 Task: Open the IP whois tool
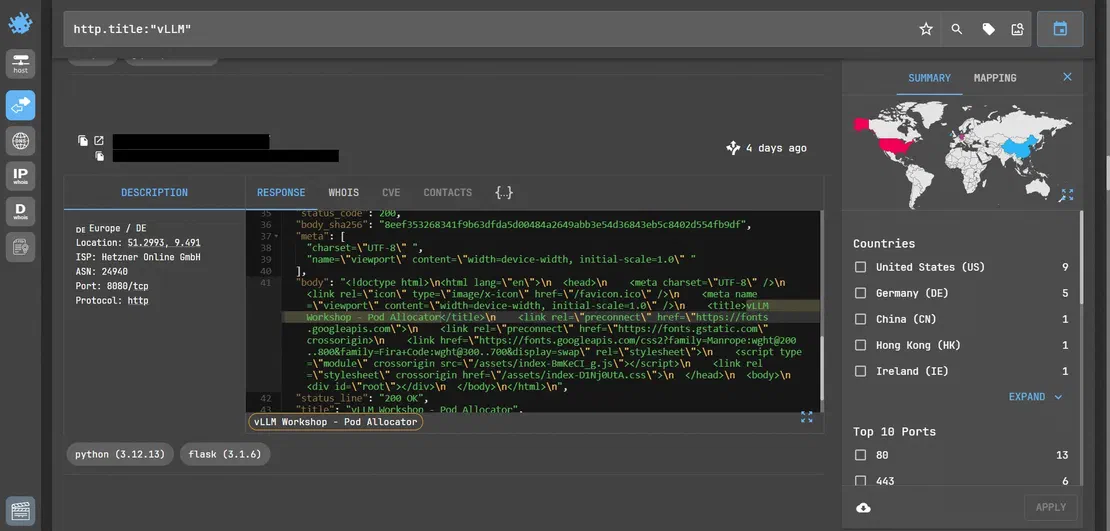(21, 176)
